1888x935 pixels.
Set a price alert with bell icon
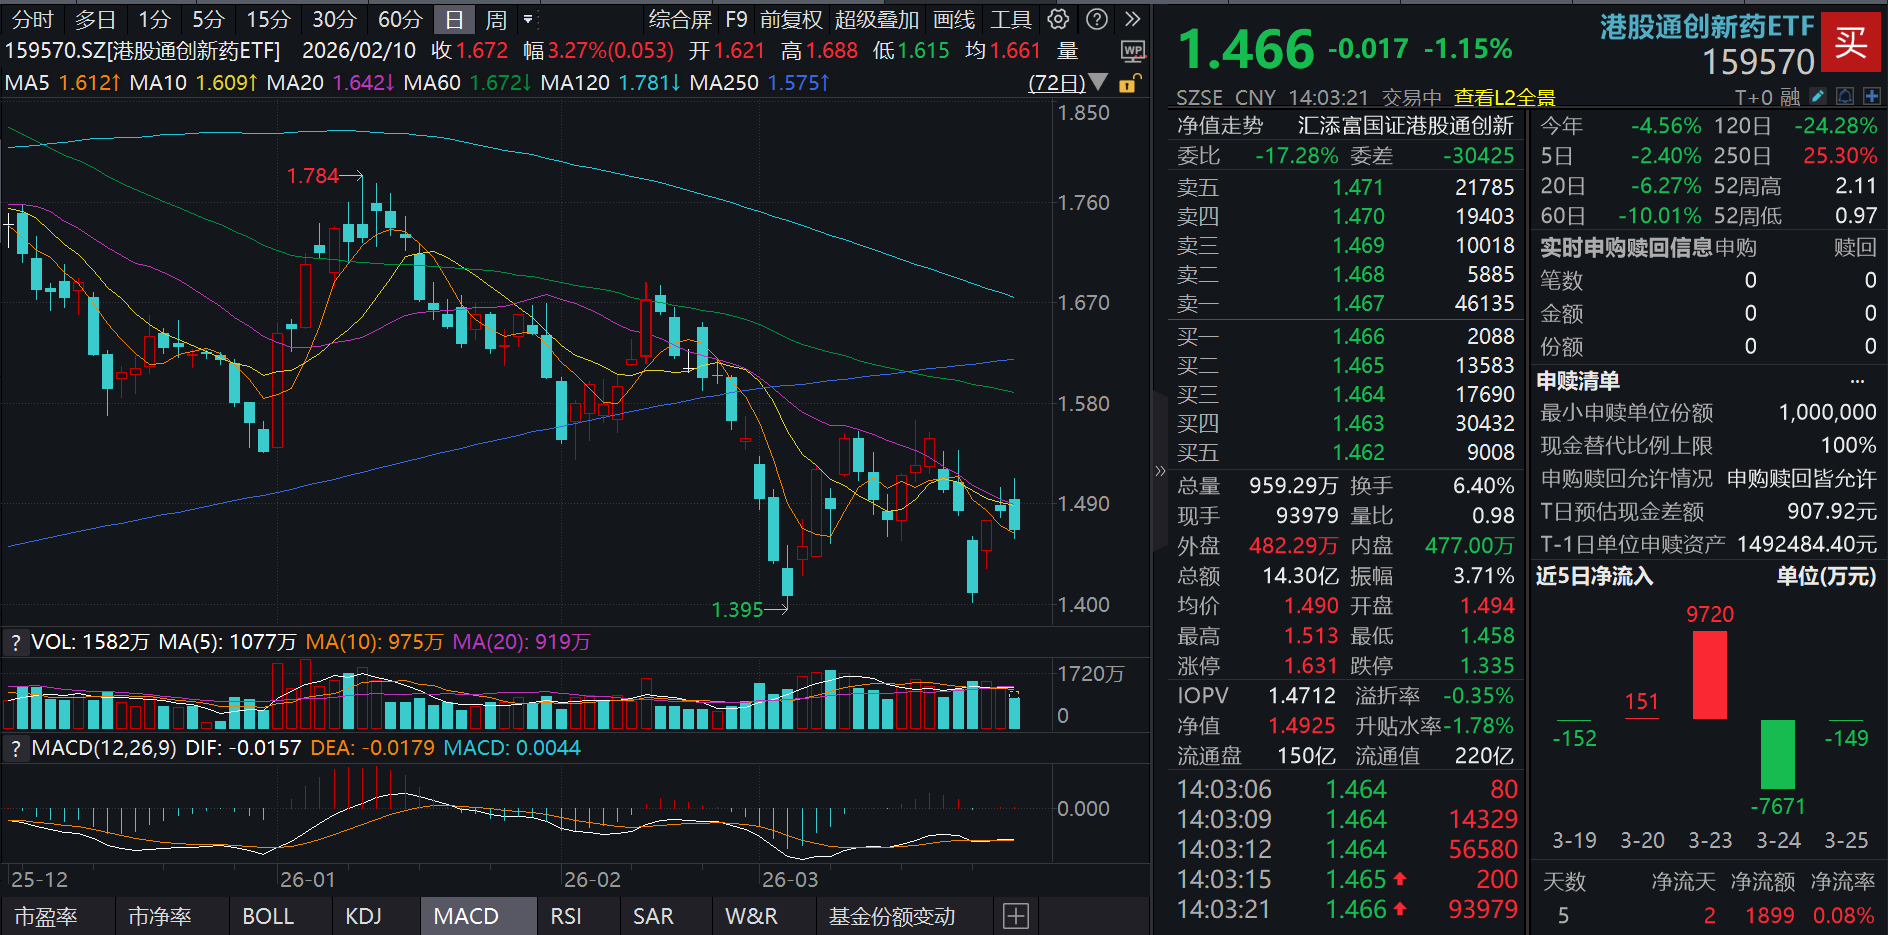(x=1845, y=96)
